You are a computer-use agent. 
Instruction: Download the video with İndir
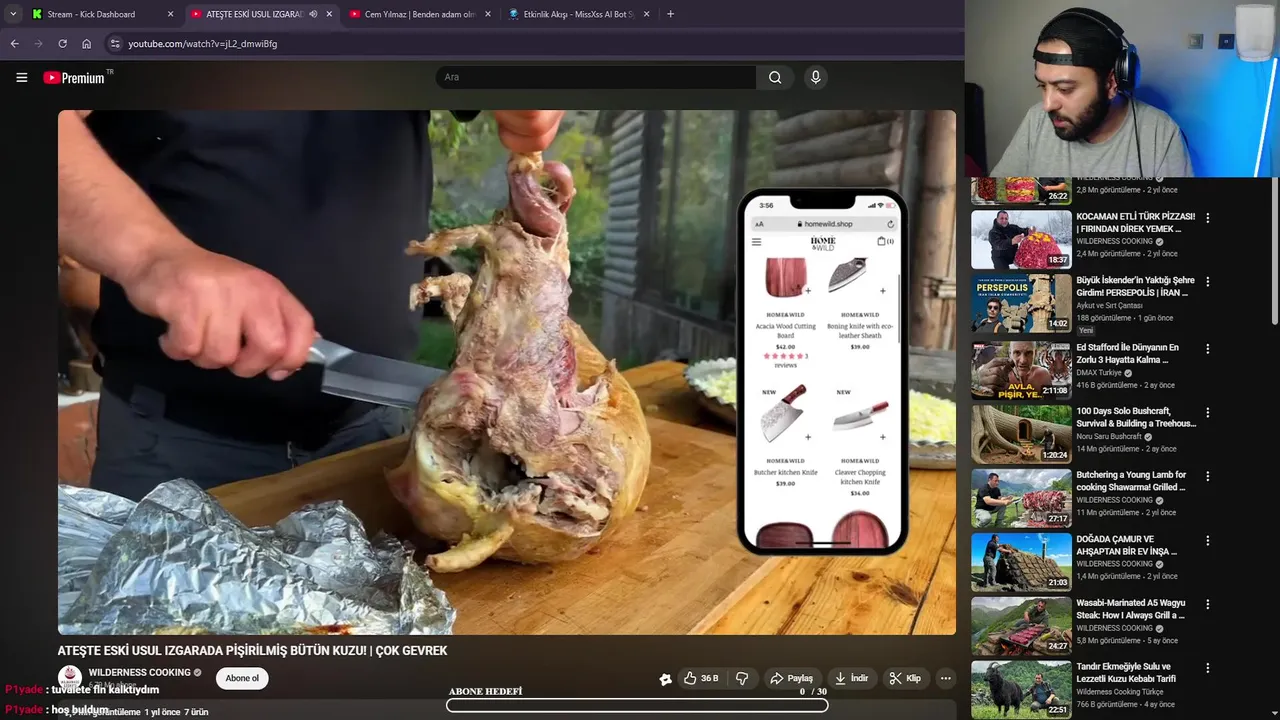coord(852,678)
